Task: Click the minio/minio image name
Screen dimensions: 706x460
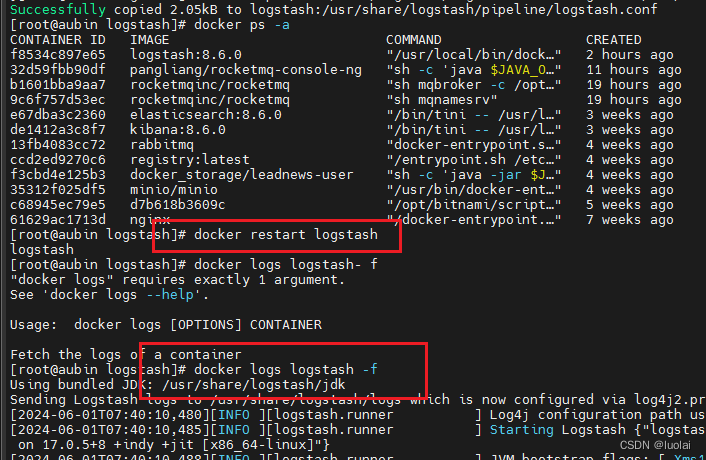Action: [x=174, y=190]
